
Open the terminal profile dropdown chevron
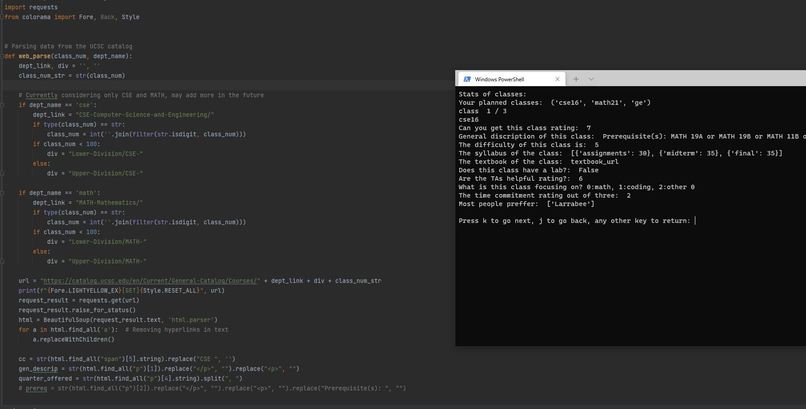tap(591, 79)
